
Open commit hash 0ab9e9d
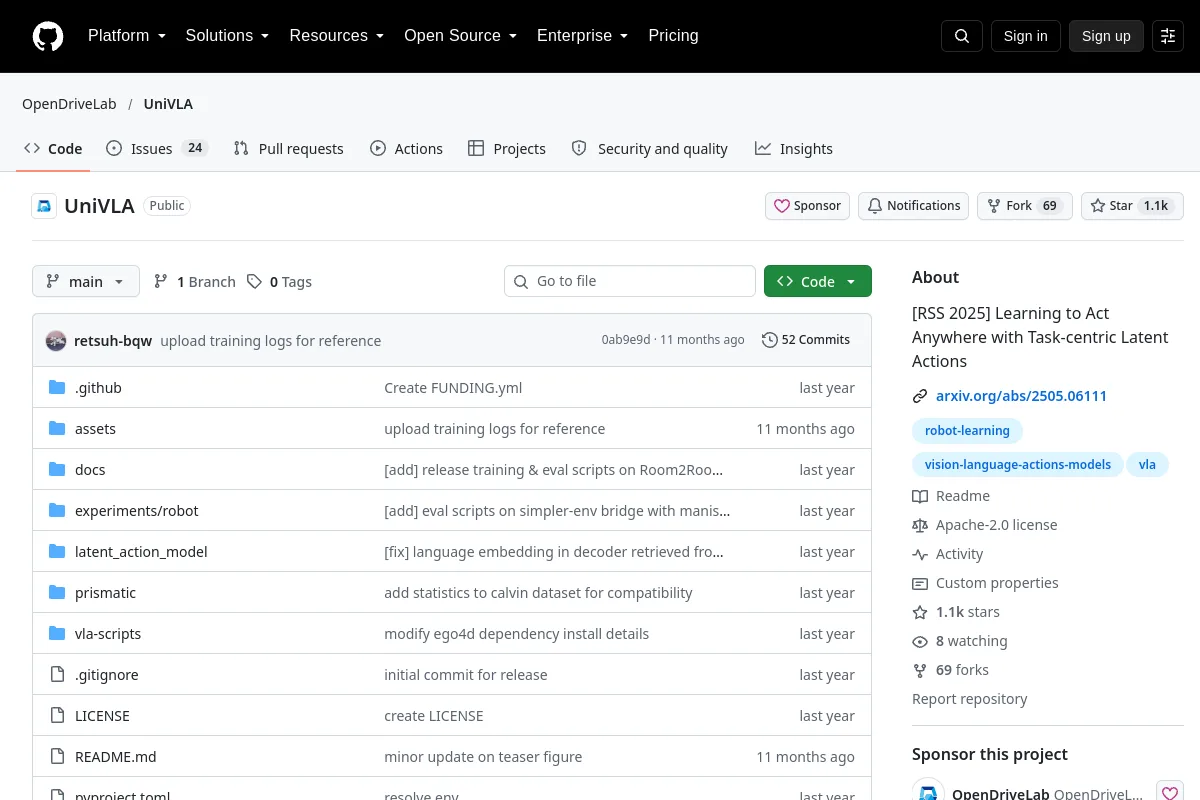tap(626, 340)
